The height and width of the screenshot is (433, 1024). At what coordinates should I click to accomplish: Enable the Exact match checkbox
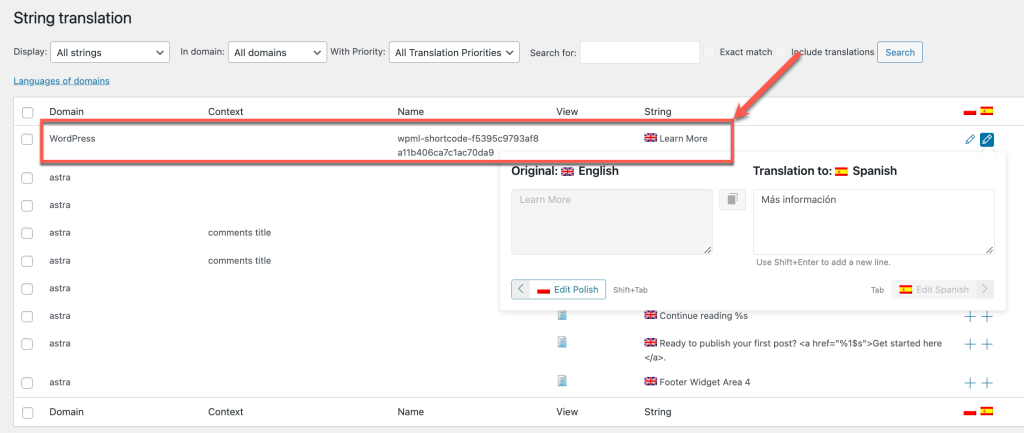click(x=709, y=52)
